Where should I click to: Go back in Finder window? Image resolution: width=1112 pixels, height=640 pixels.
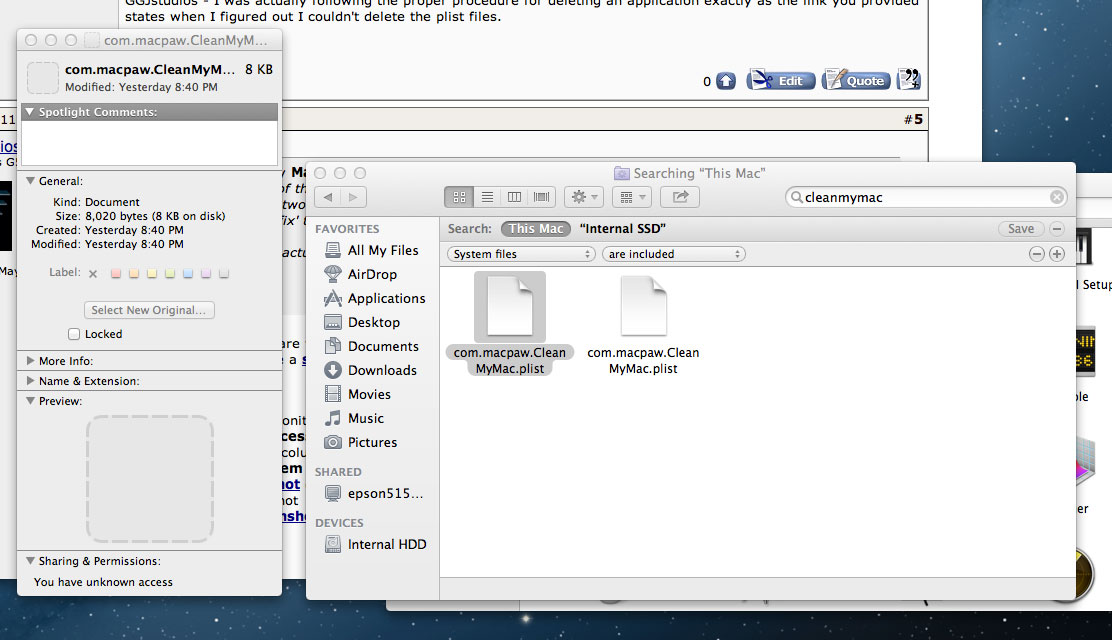(x=328, y=197)
